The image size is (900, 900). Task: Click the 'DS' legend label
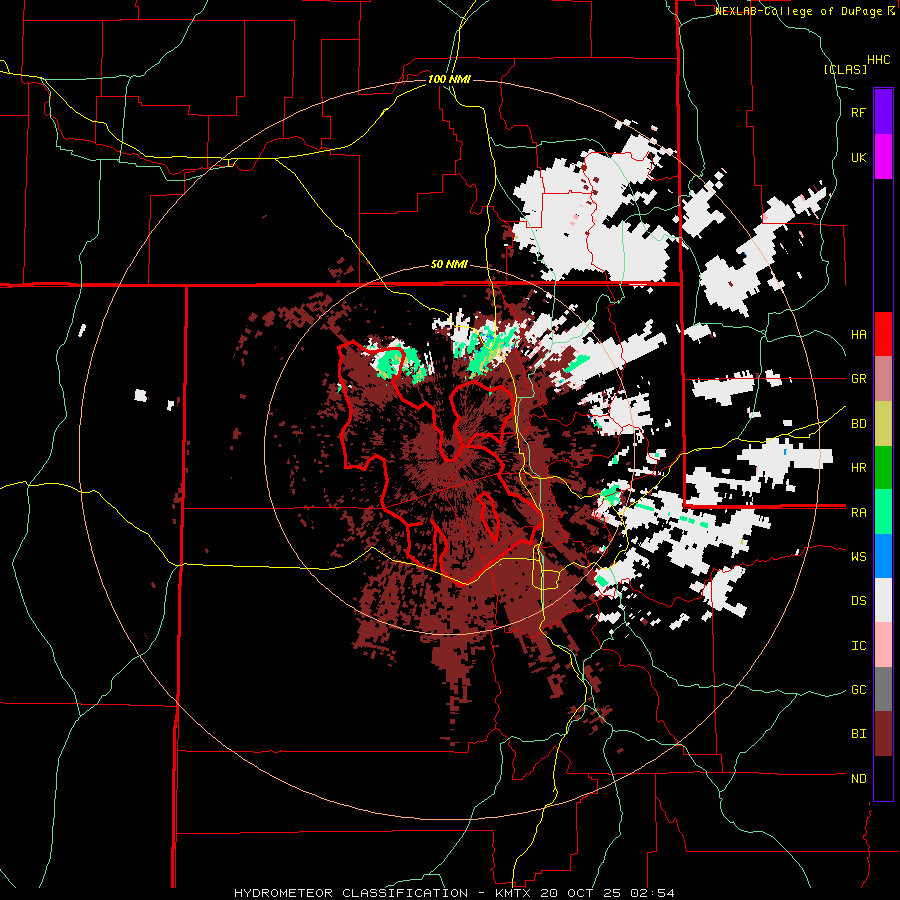tap(858, 601)
